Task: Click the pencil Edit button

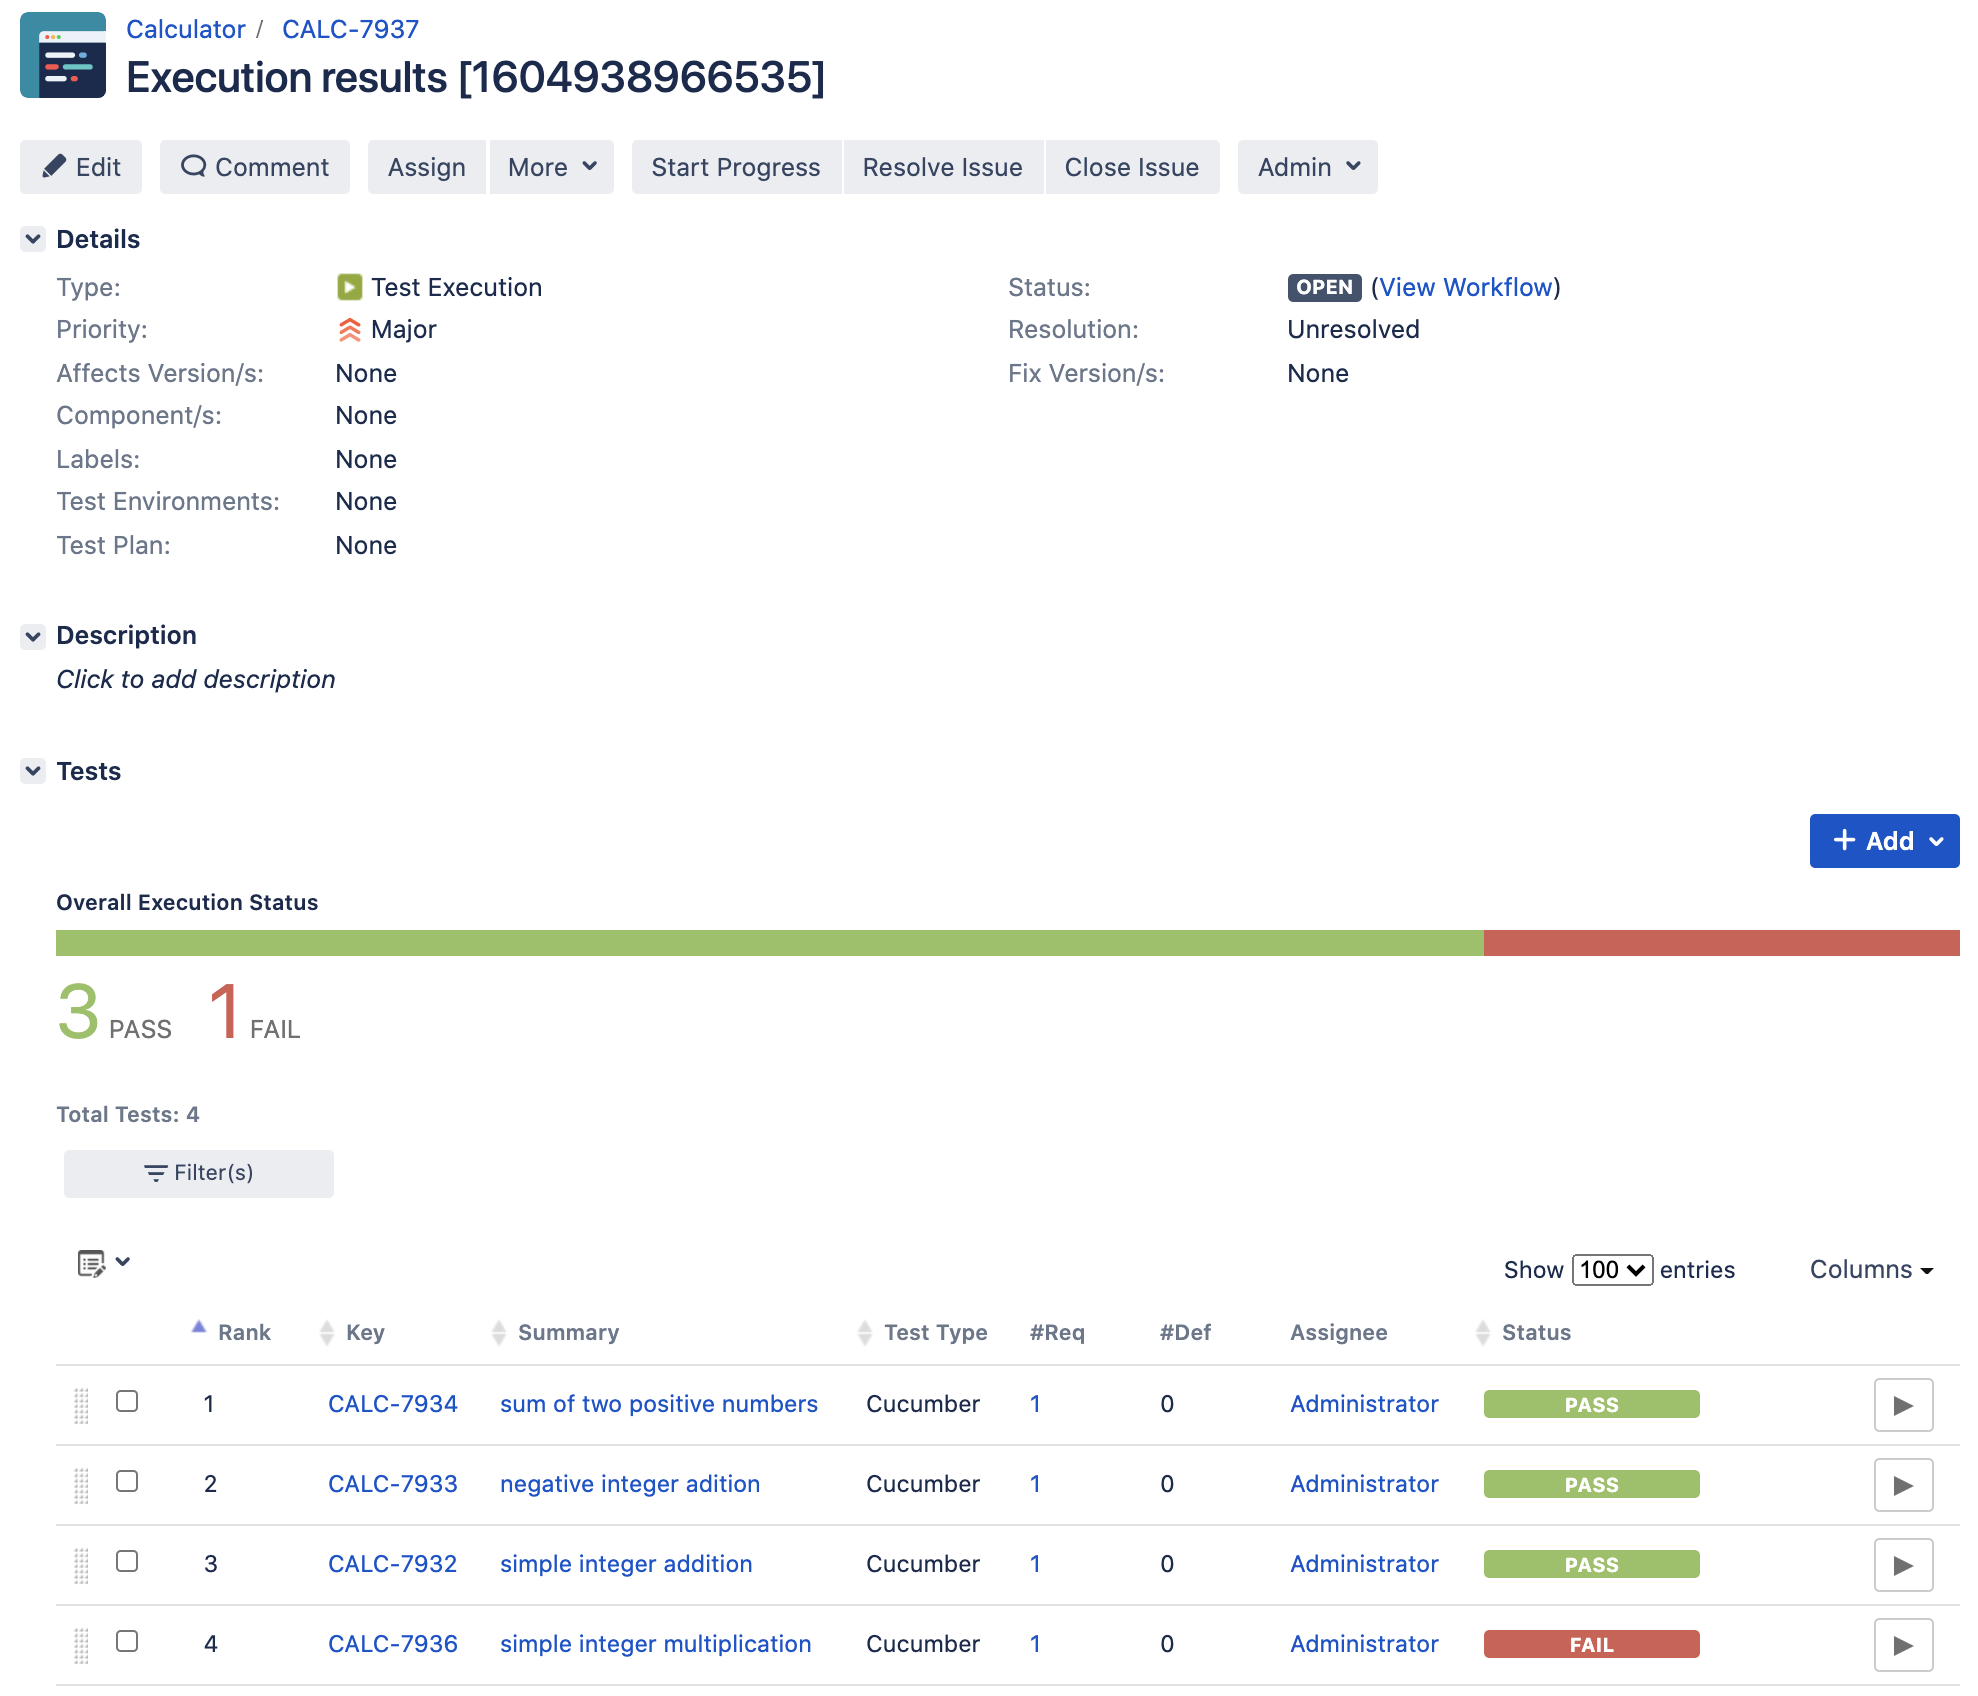Action: [81, 167]
